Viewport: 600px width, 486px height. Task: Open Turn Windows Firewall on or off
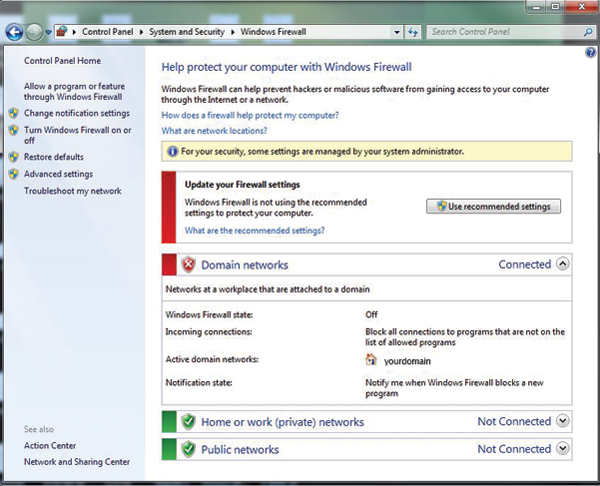click(x=78, y=135)
